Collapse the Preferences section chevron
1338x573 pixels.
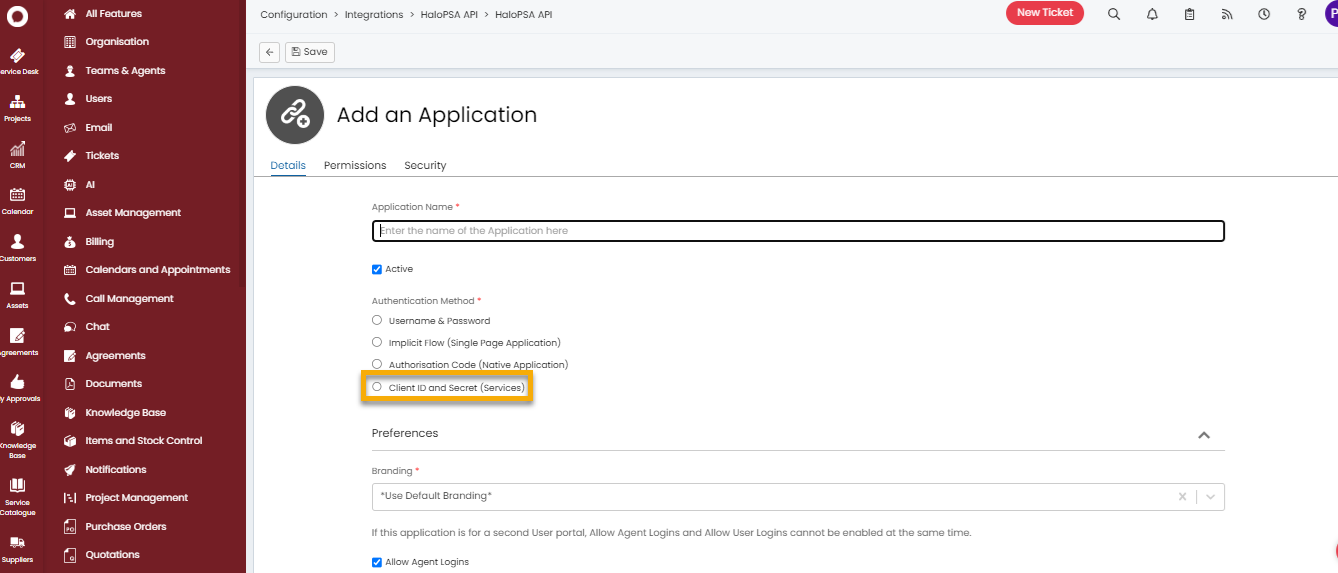pyautogui.click(x=1204, y=435)
